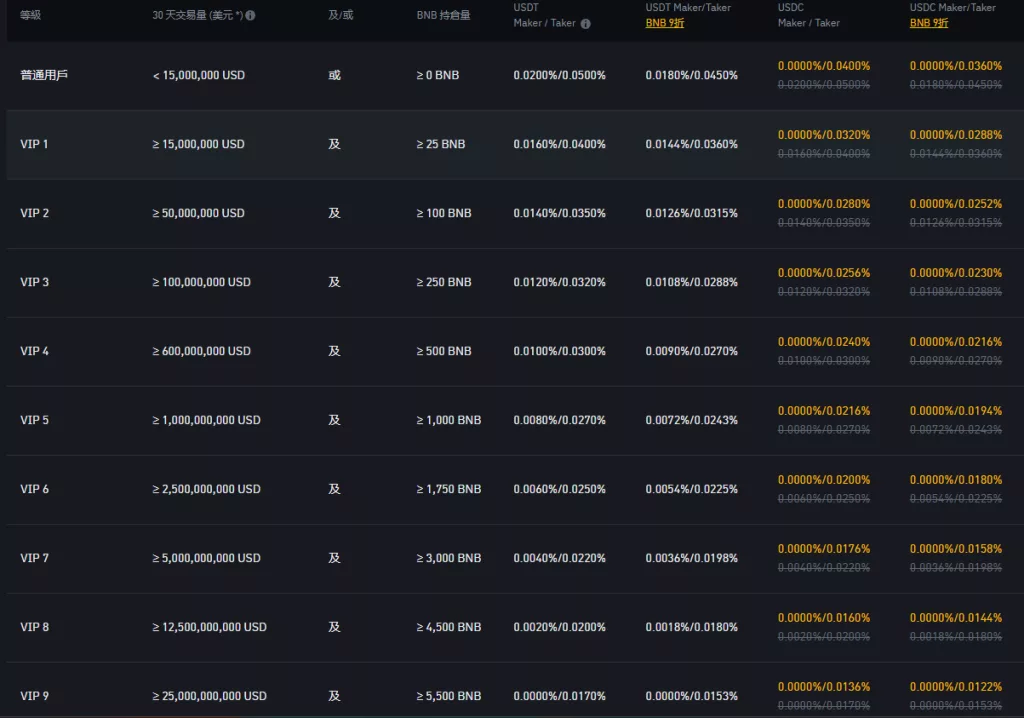
Task: Click the 及 cell in the VIP 9 row
Action: tap(334, 696)
